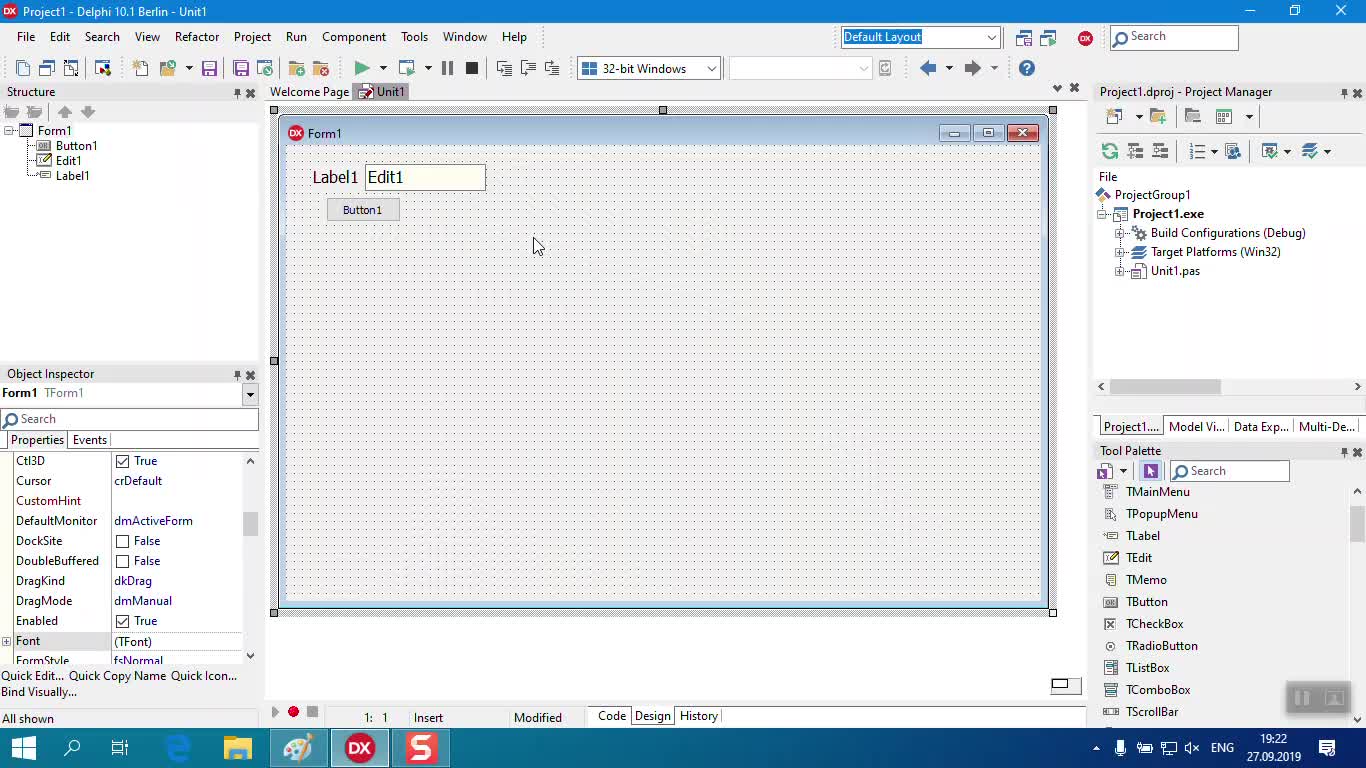Toggle the Ctl3D property checkbox

(x=122, y=461)
